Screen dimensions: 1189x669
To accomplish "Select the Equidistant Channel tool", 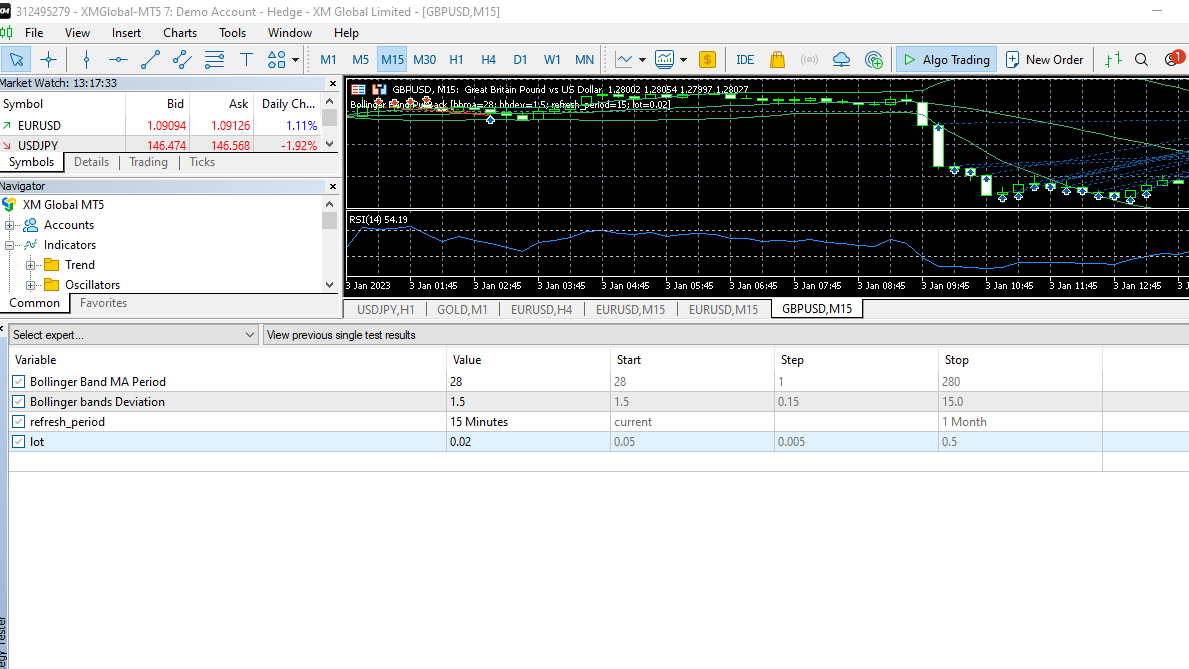I will (x=182, y=59).
